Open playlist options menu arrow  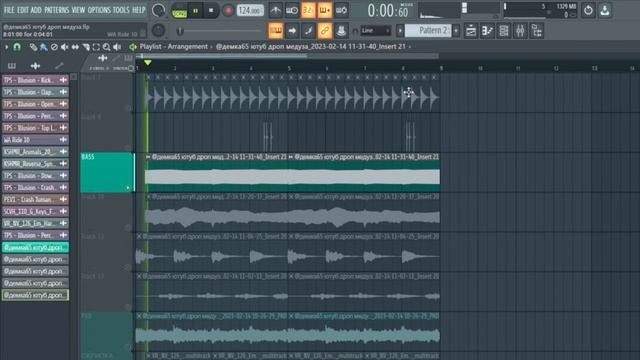(7, 47)
